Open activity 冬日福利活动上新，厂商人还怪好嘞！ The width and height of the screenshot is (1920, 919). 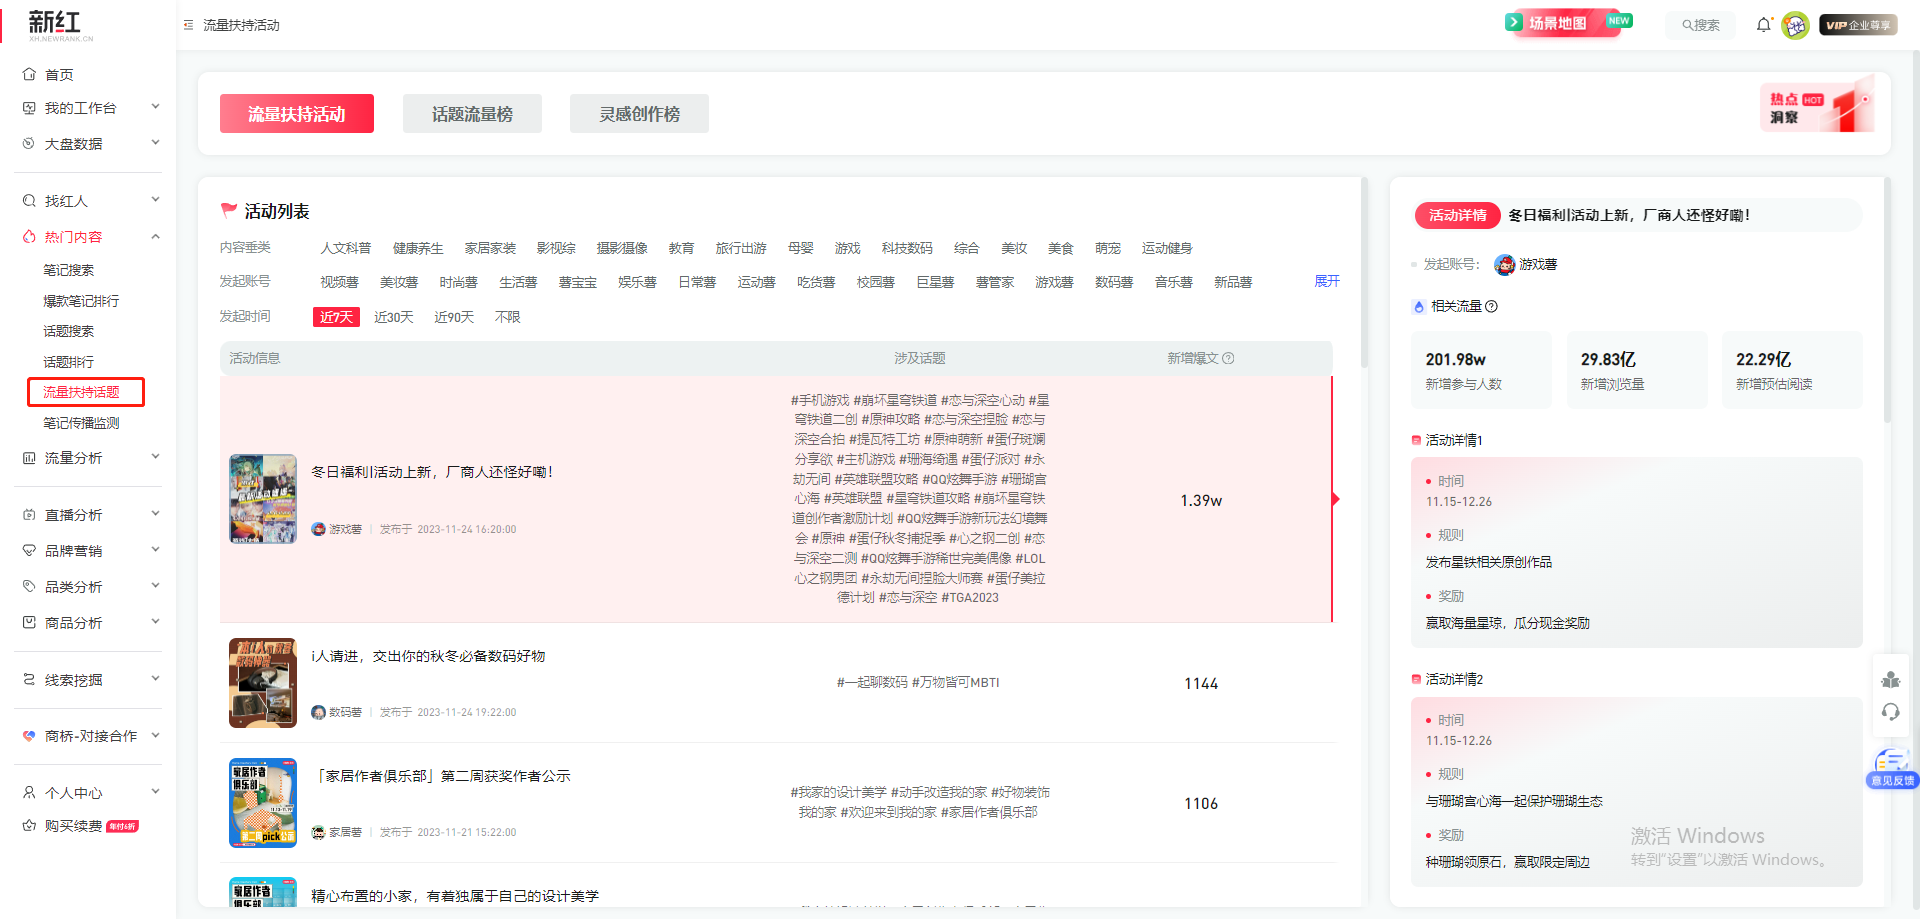click(432, 472)
